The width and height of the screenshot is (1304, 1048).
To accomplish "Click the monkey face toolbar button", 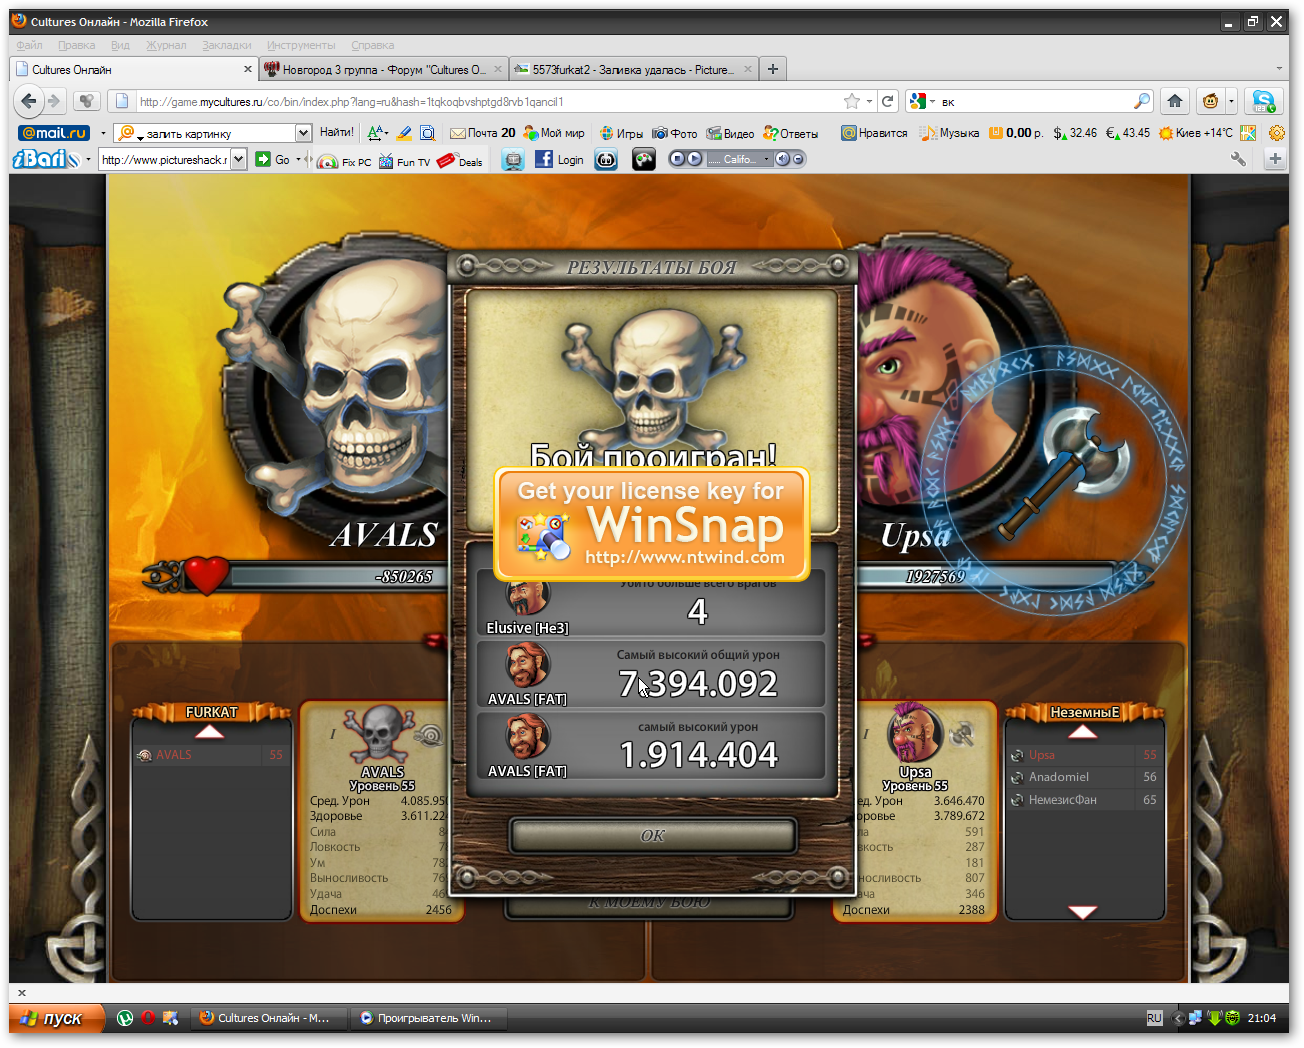I will tap(1210, 100).
